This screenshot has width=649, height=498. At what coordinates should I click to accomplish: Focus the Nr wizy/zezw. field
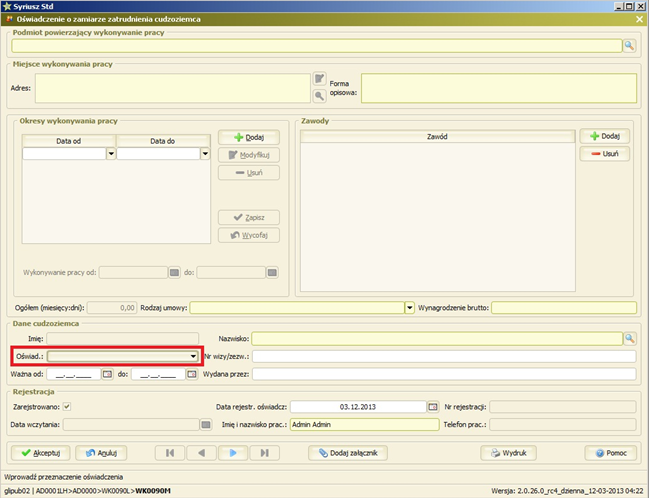coord(444,356)
